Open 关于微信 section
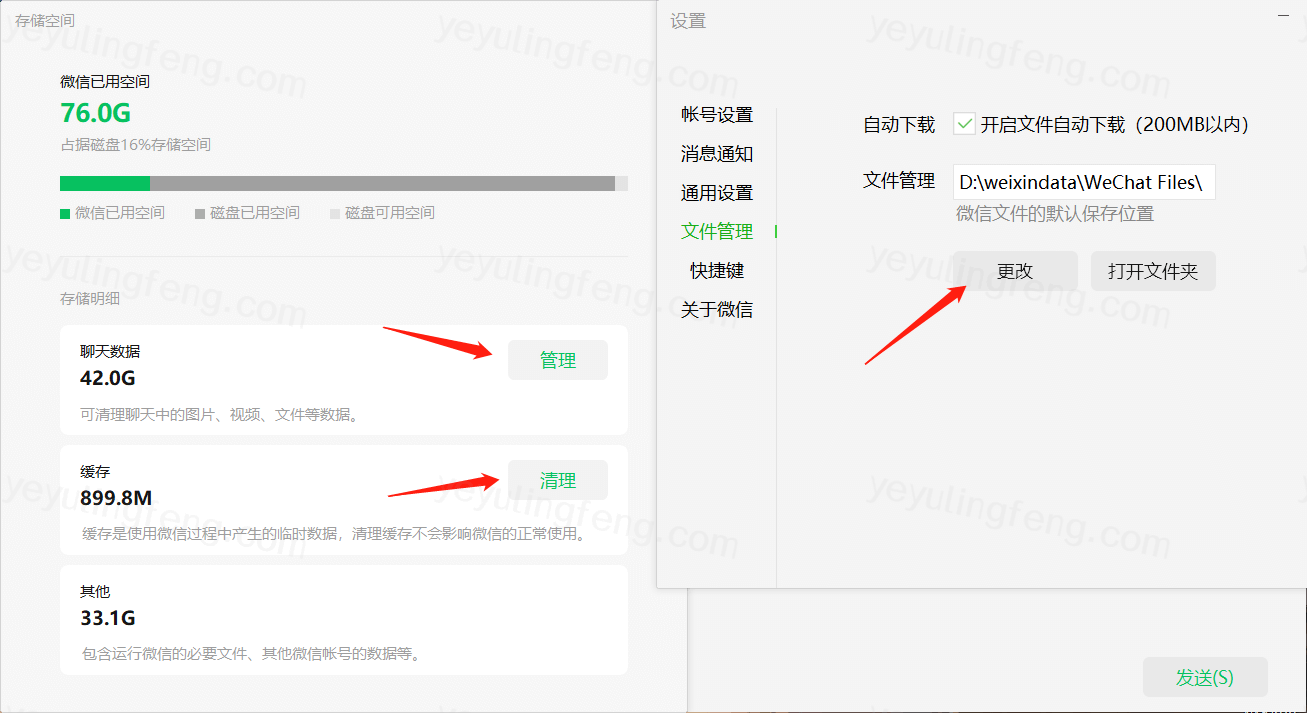1307x713 pixels. click(717, 310)
